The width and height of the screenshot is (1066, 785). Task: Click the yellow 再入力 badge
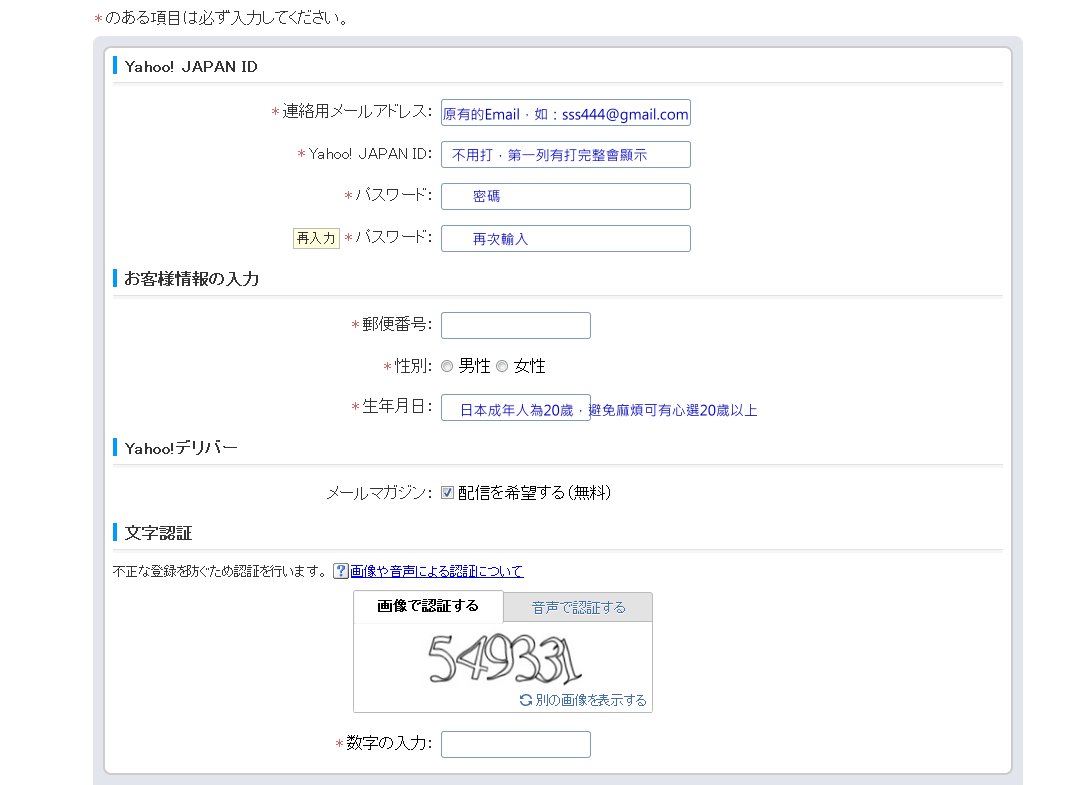[316, 238]
